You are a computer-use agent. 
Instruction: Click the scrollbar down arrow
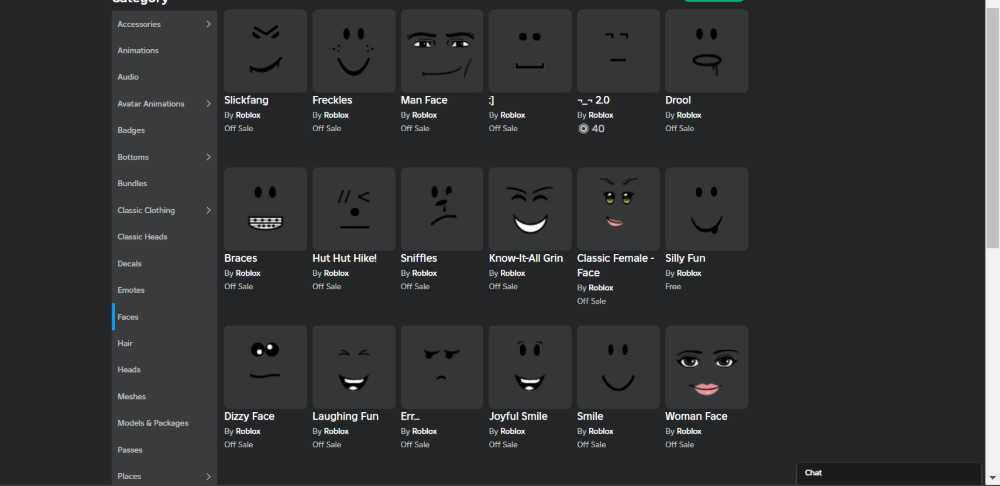click(992, 478)
